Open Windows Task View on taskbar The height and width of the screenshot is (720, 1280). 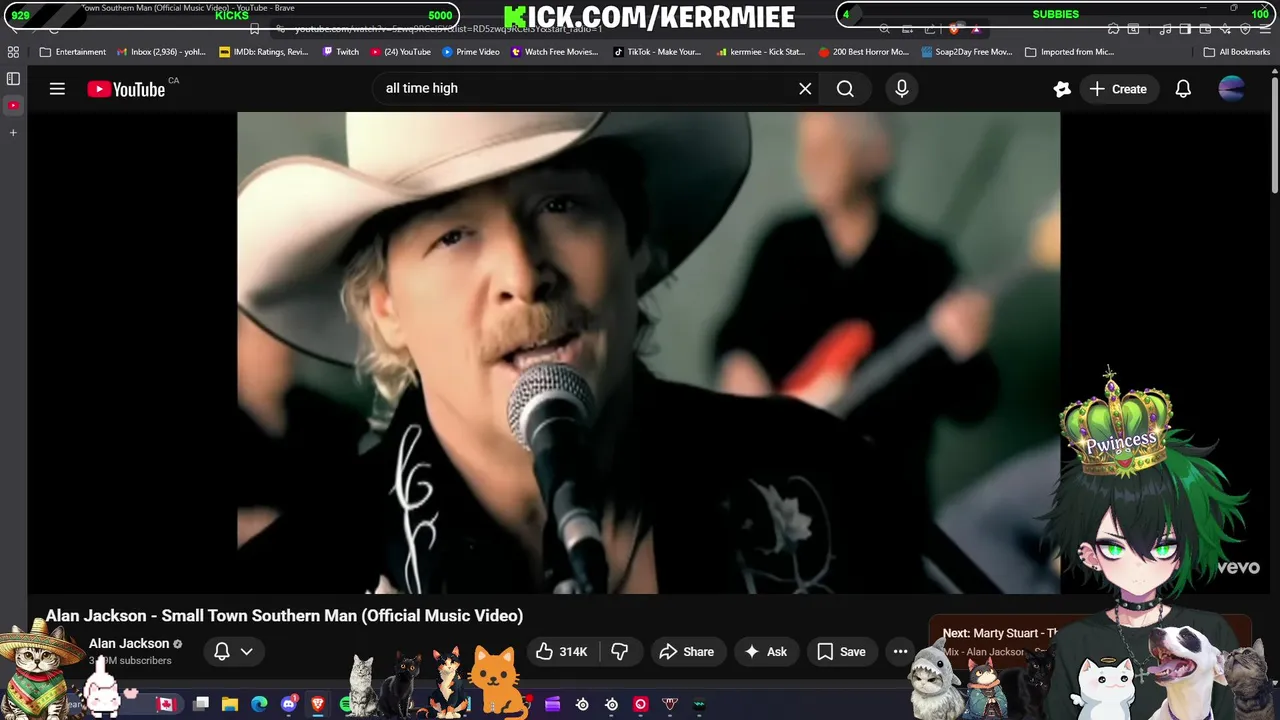[x=201, y=704]
